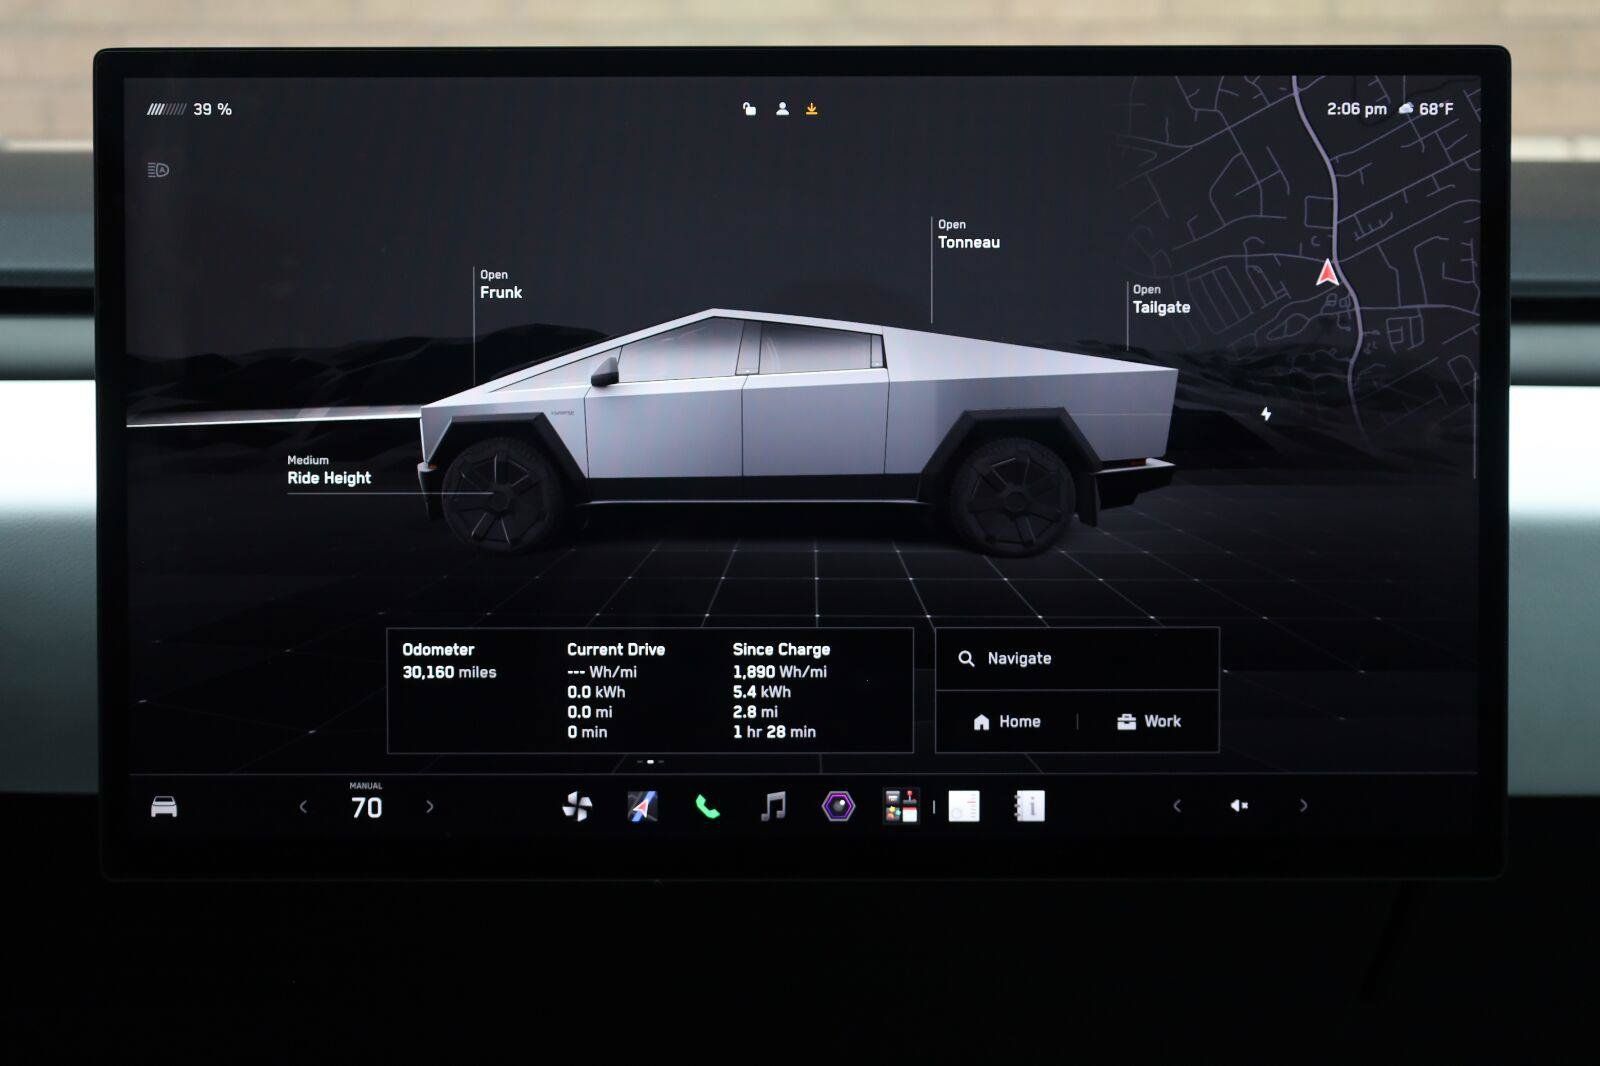Tap the charging bolt icon on map

pos(1266,413)
